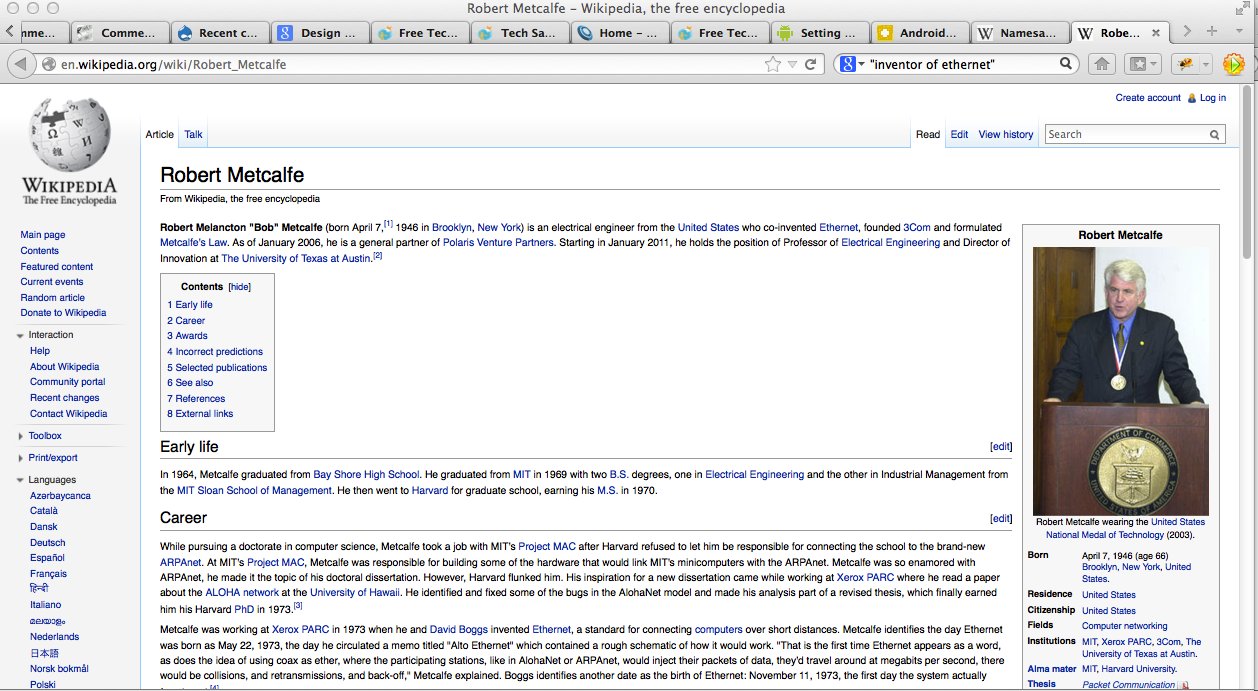The width and height of the screenshot is (1258, 691).
Task: List all tabs with the dropdown arrow
Action: pos(1241,32)
